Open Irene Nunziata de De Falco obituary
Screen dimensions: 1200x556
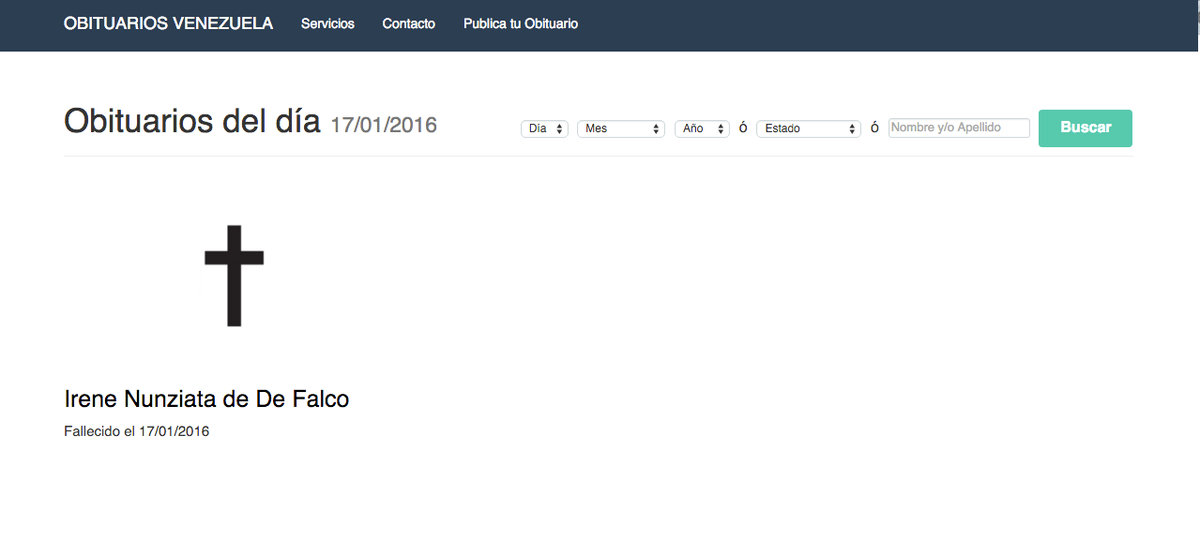click(206, 399)
